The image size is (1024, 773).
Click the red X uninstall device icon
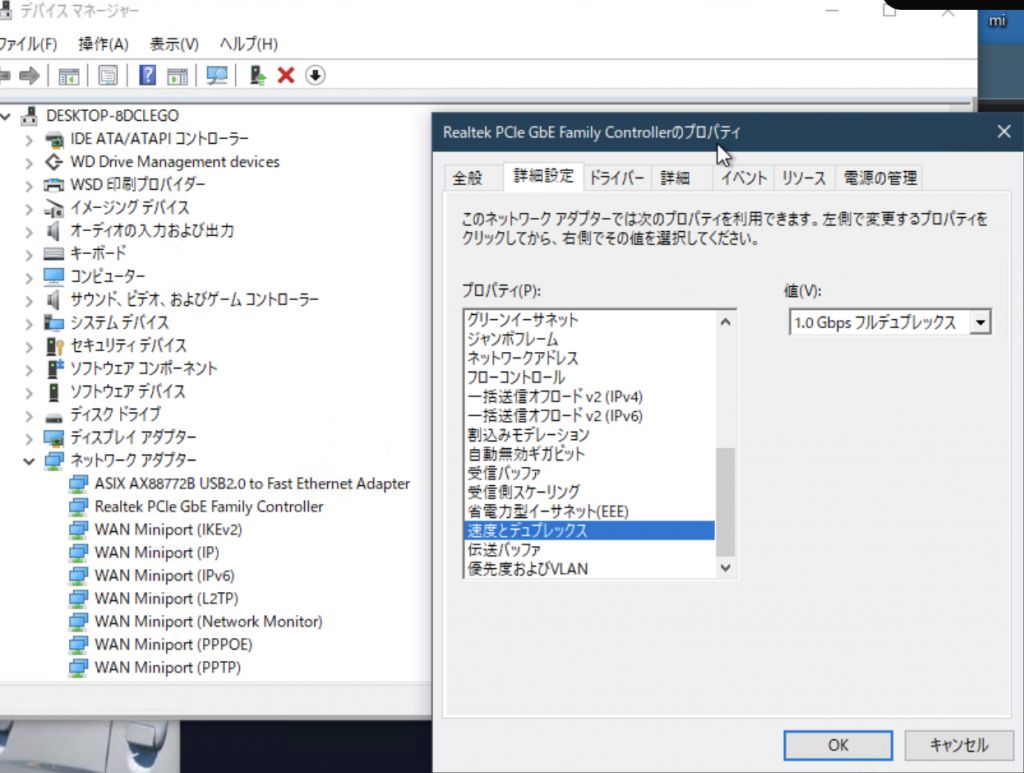coord(286,76)
